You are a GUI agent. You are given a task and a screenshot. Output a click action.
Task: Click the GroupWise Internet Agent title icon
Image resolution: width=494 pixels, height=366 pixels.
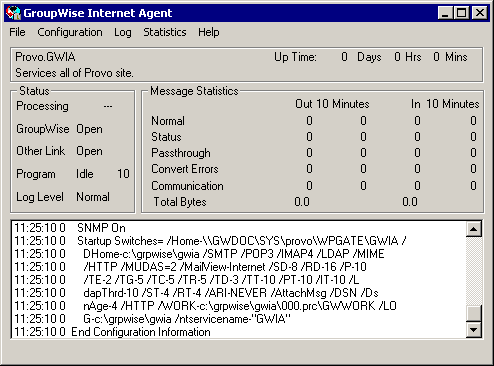pos(13,13)
